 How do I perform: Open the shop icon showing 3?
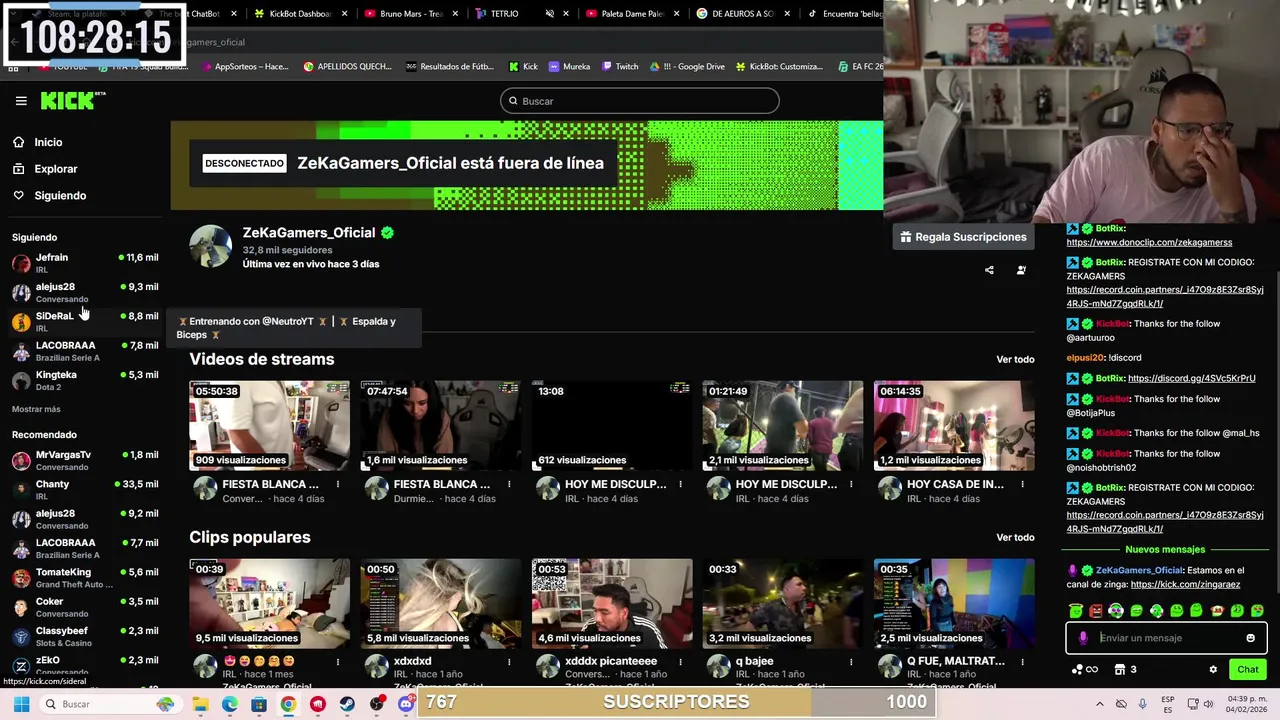click(x=1125, y=670)
